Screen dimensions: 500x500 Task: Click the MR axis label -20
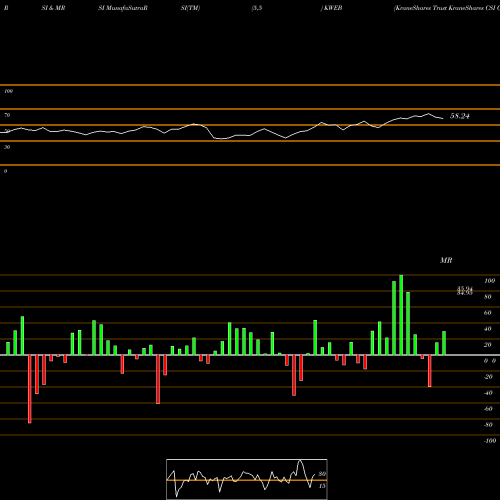click(x=488, y=377)
